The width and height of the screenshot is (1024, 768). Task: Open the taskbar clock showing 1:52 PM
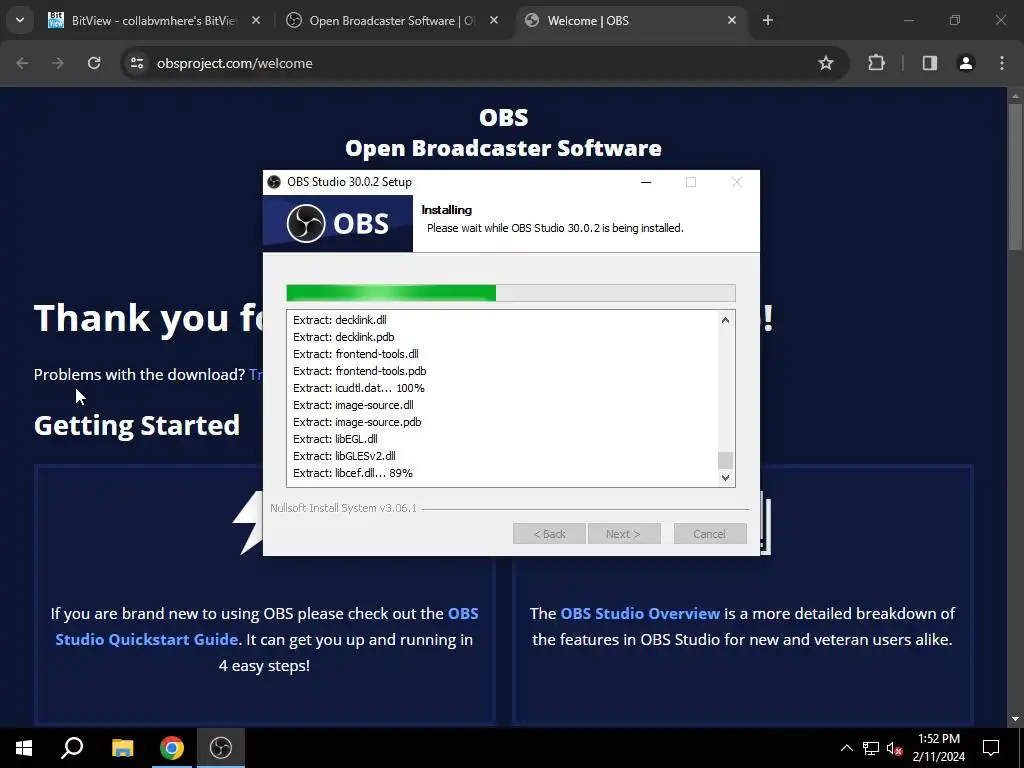939,748
